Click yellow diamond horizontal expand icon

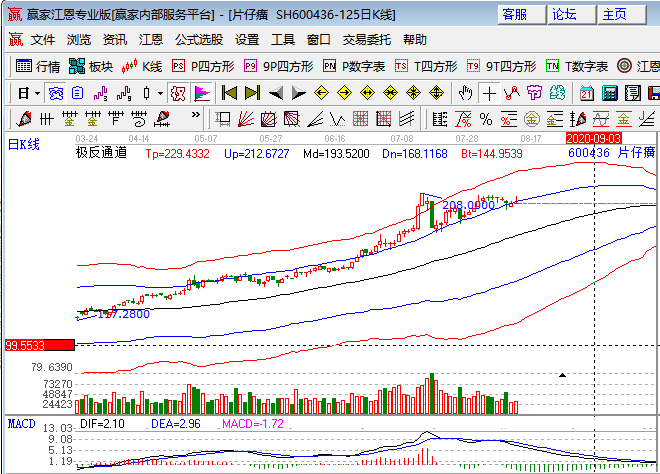(367, 93)
